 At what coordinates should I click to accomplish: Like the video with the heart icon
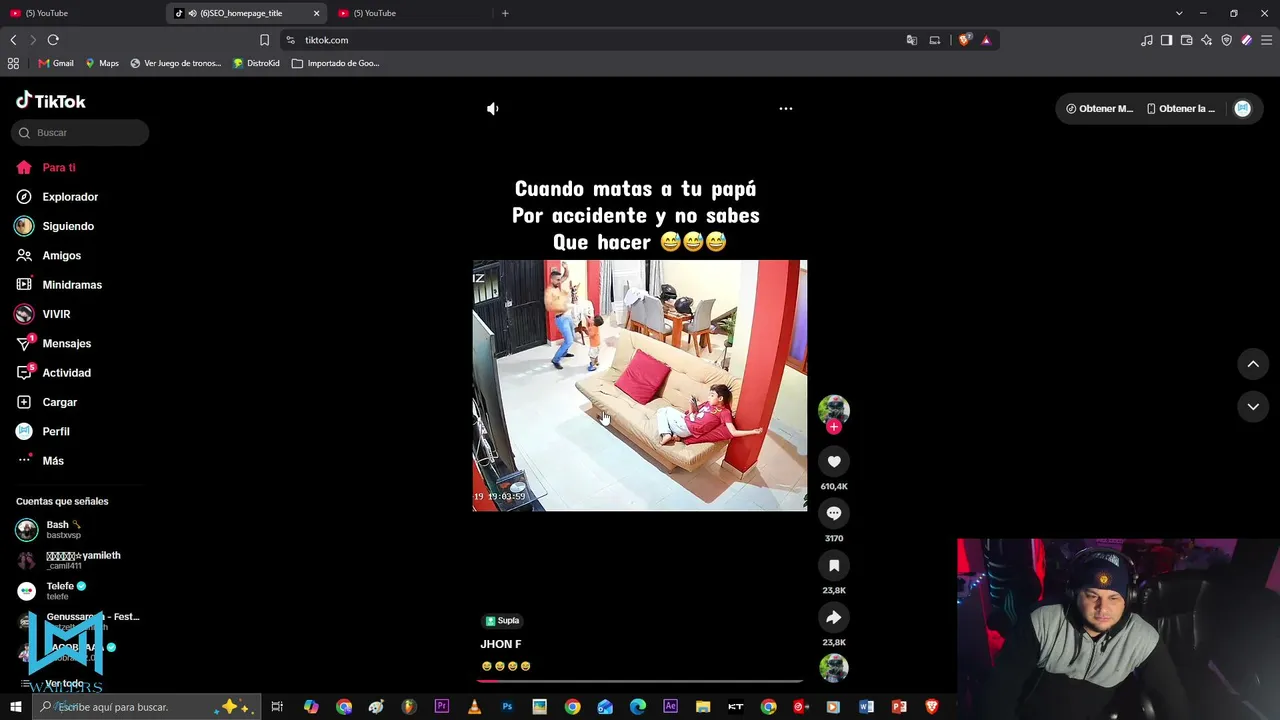(834, 461)
